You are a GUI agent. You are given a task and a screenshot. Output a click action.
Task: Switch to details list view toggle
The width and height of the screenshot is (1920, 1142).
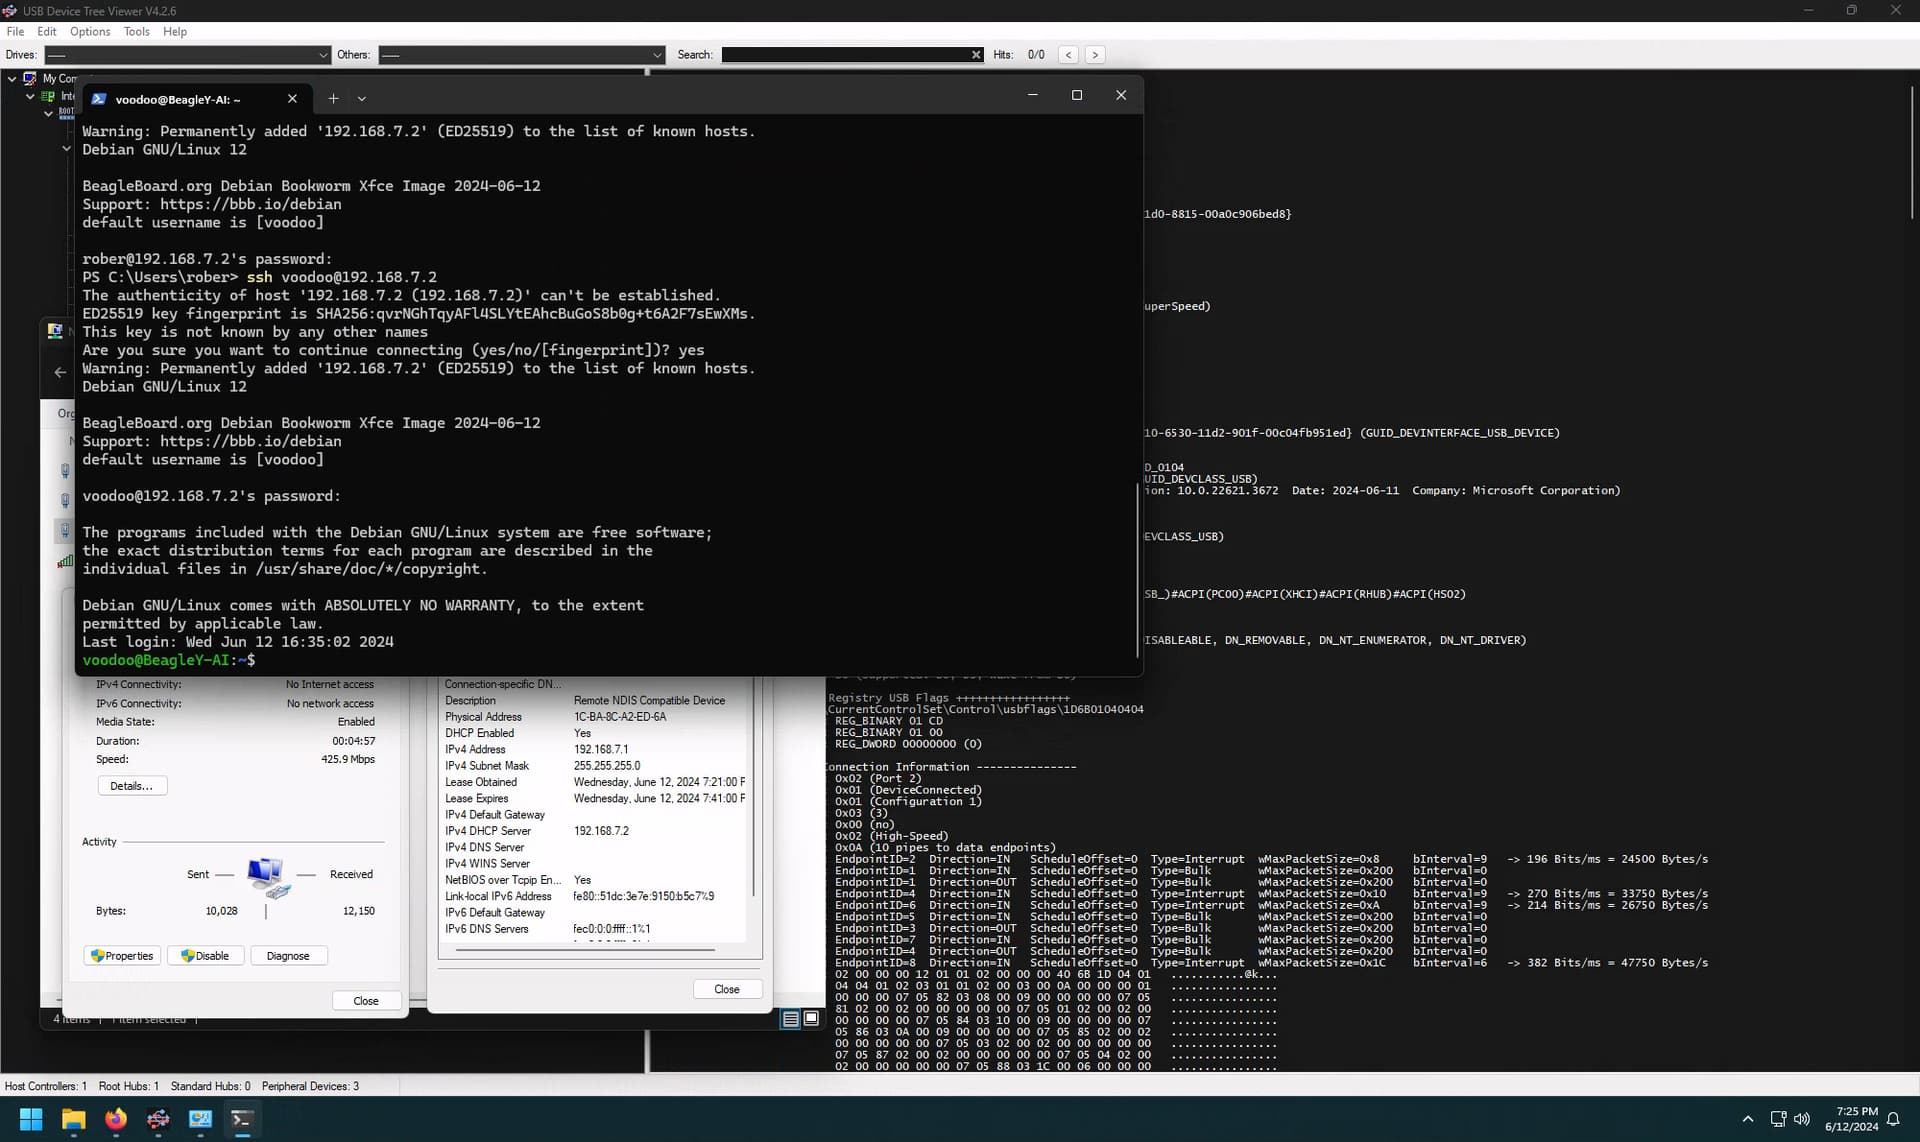790,1018
